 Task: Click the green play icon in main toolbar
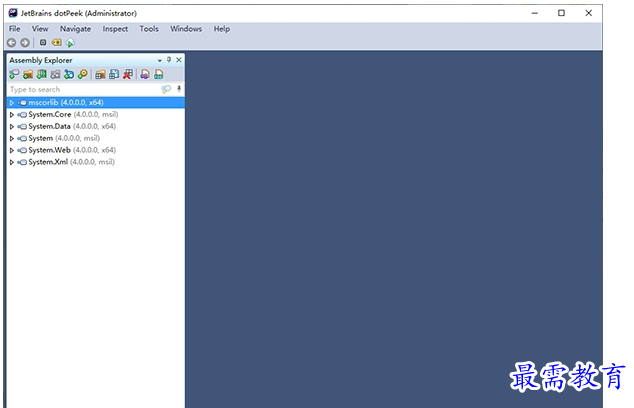(70, 43)
